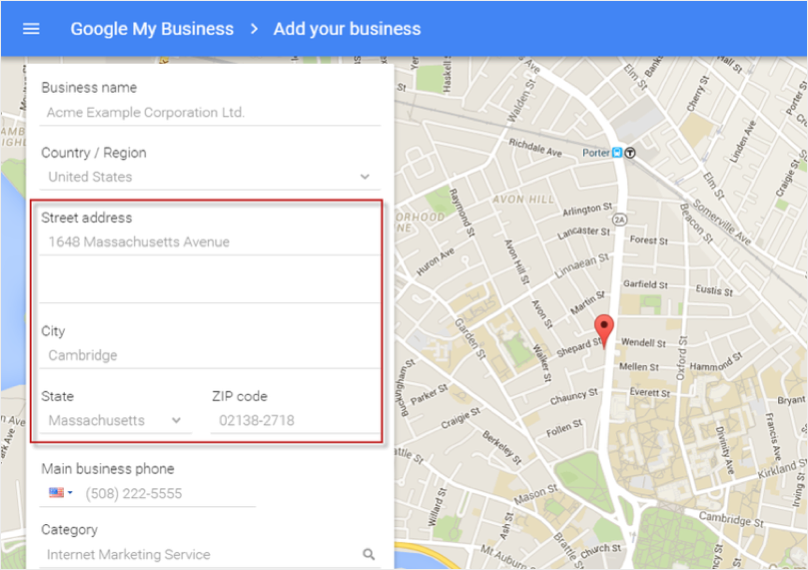Viewport: 808px width, 570px height.
Task: Click the T subway symbol near Porter
Action: point(630,153)
